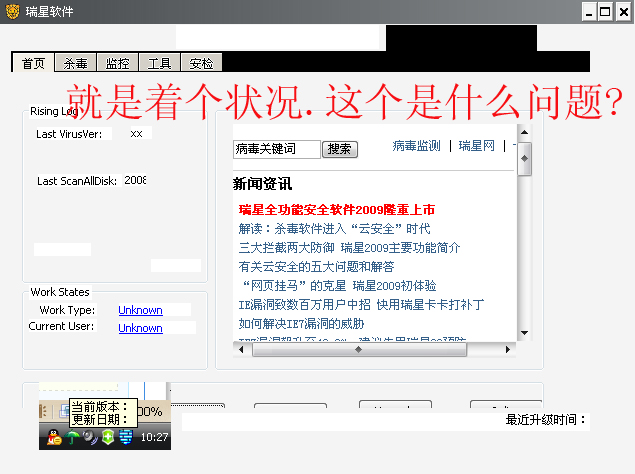
Task: Click the Current User Unknown link
Action: (x=141, y=328)
